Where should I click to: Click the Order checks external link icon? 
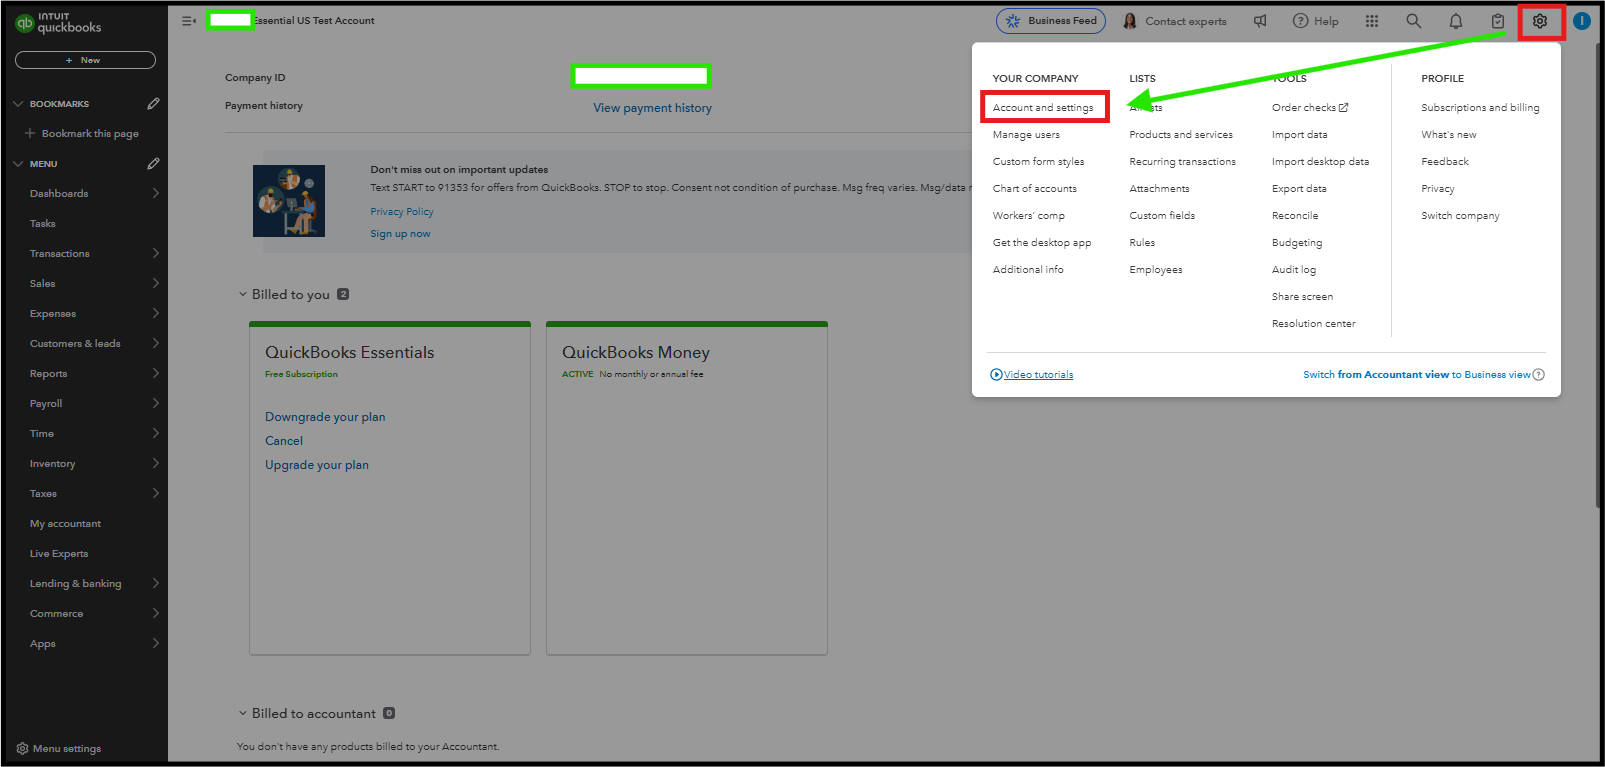coord(1344,108)
